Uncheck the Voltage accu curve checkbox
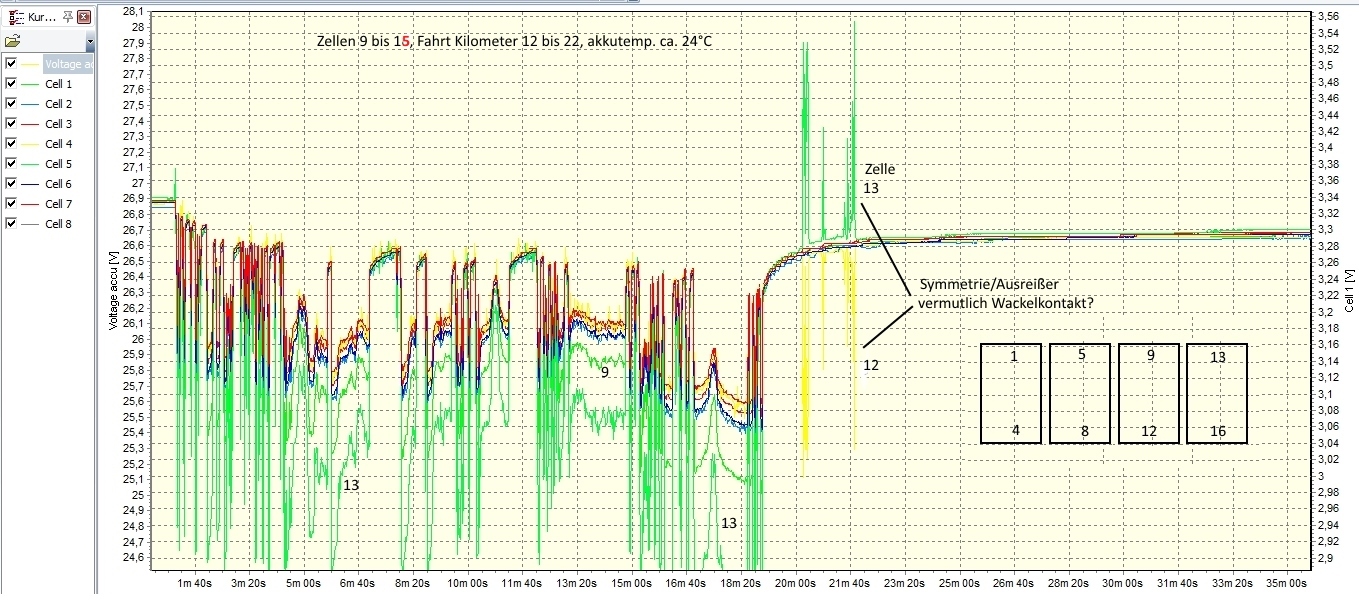 coord(11,64)
